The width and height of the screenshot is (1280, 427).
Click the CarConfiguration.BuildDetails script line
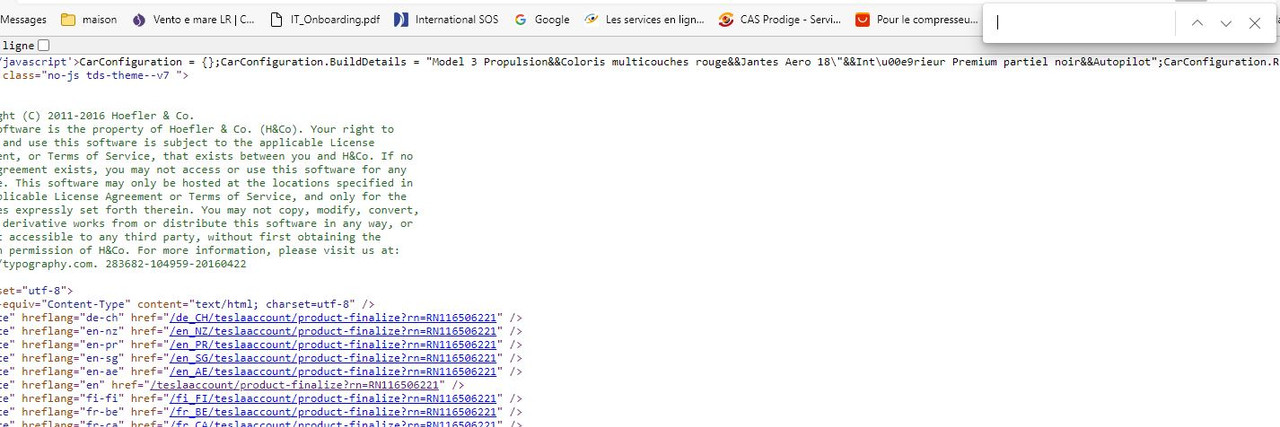[640, 62]
